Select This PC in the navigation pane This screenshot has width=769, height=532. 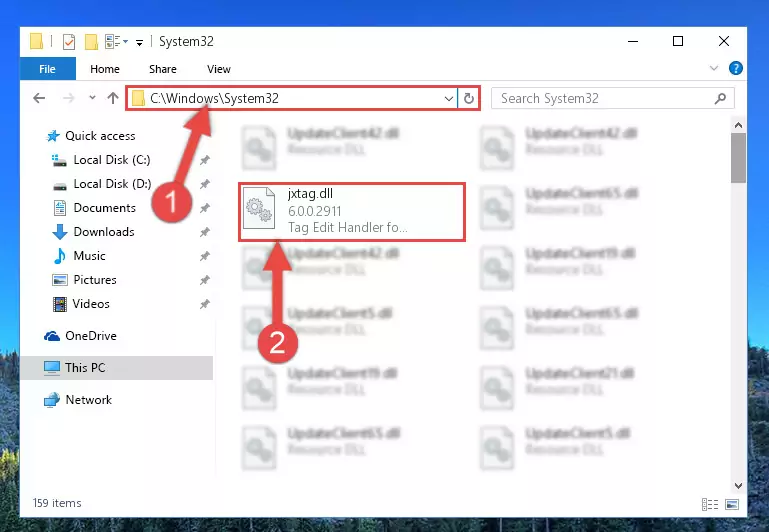[116, 368]
